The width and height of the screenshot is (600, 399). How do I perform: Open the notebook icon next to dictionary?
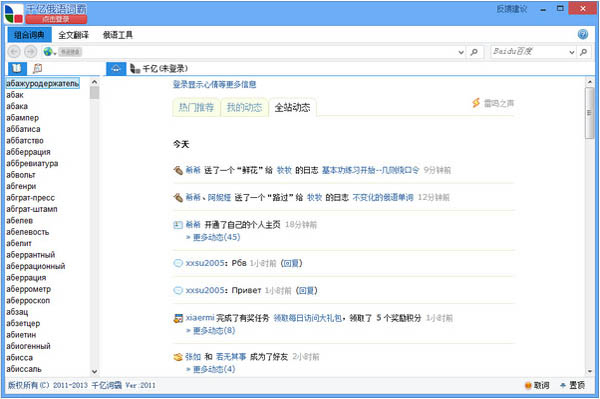[38, 68]
